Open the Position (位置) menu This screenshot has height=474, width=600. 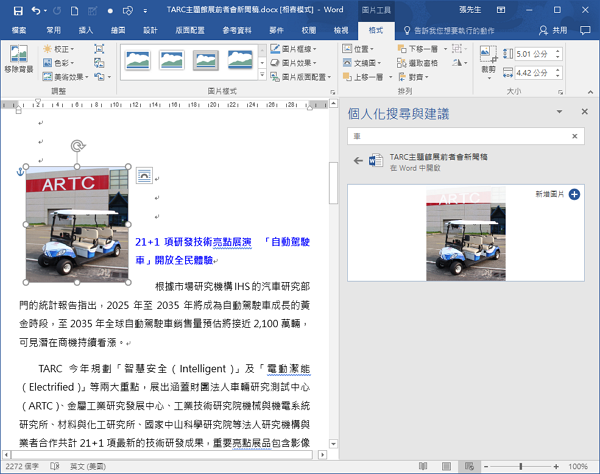[358, 49]
